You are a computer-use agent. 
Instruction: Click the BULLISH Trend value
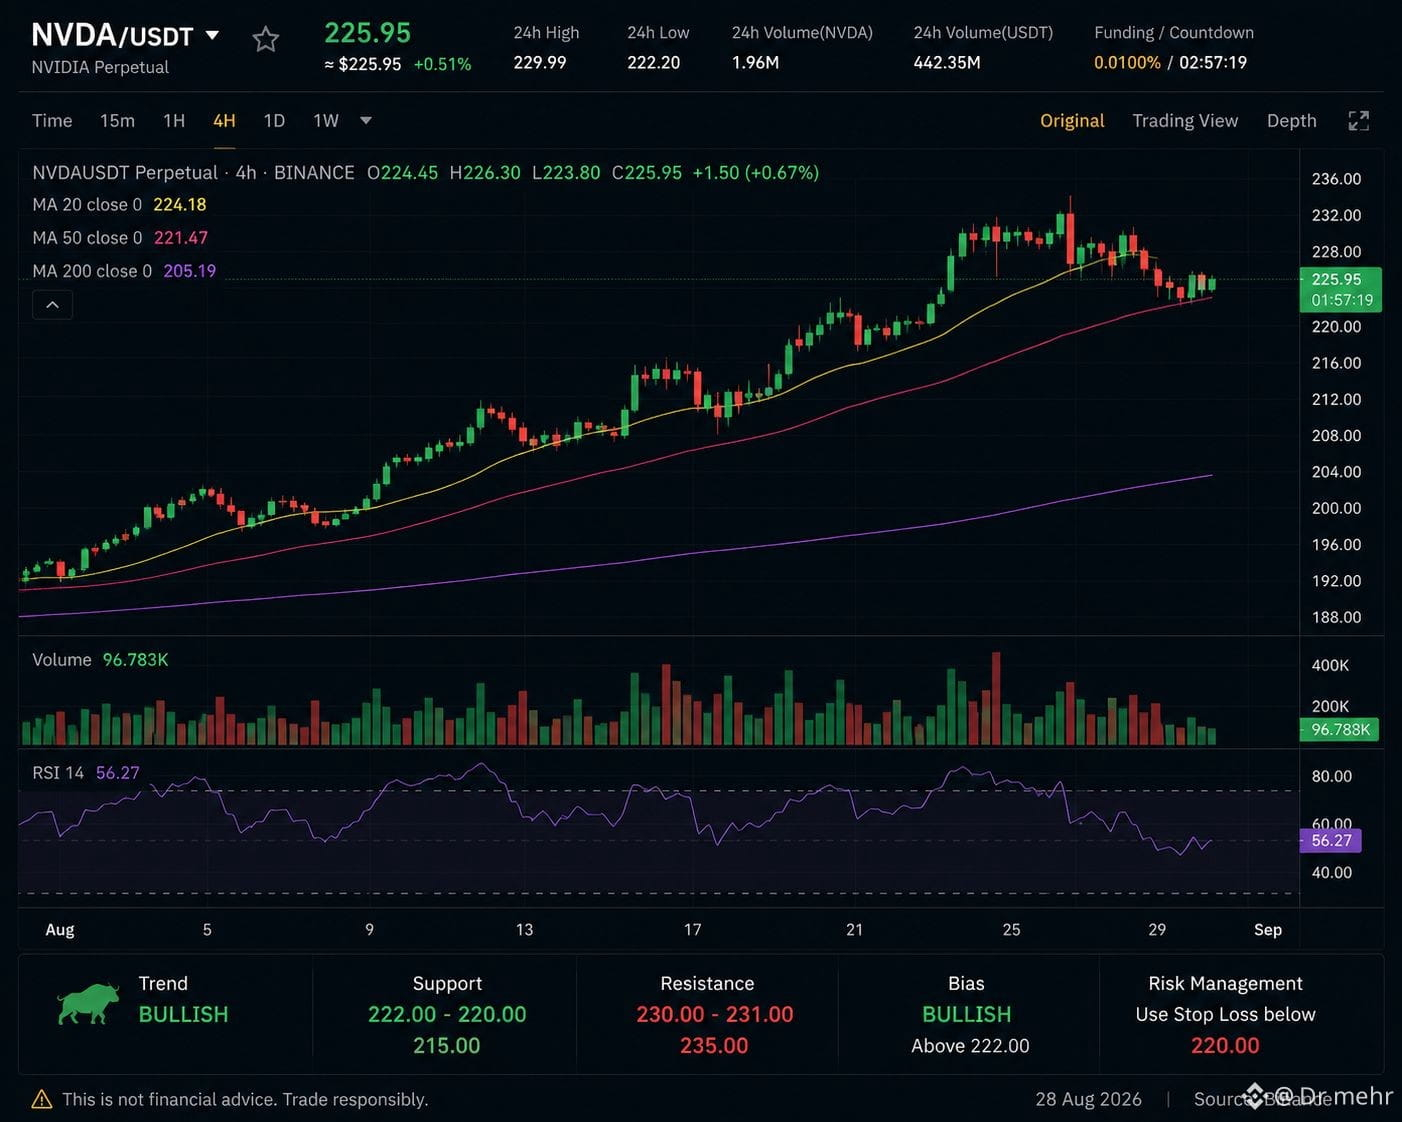pyautogui.click(x=183, y=1015)
